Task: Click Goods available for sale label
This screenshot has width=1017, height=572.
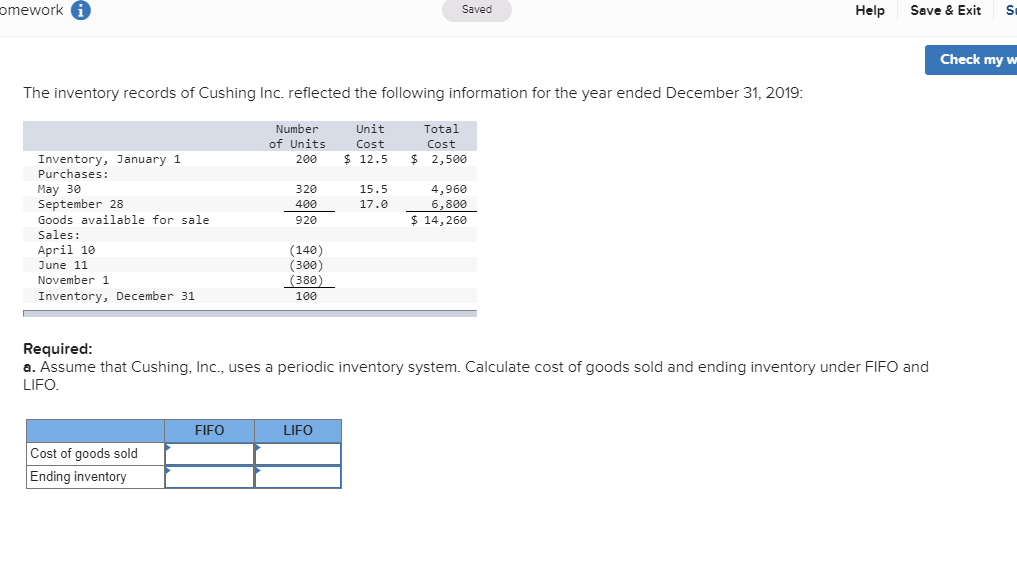Action: tap(123, 220)
